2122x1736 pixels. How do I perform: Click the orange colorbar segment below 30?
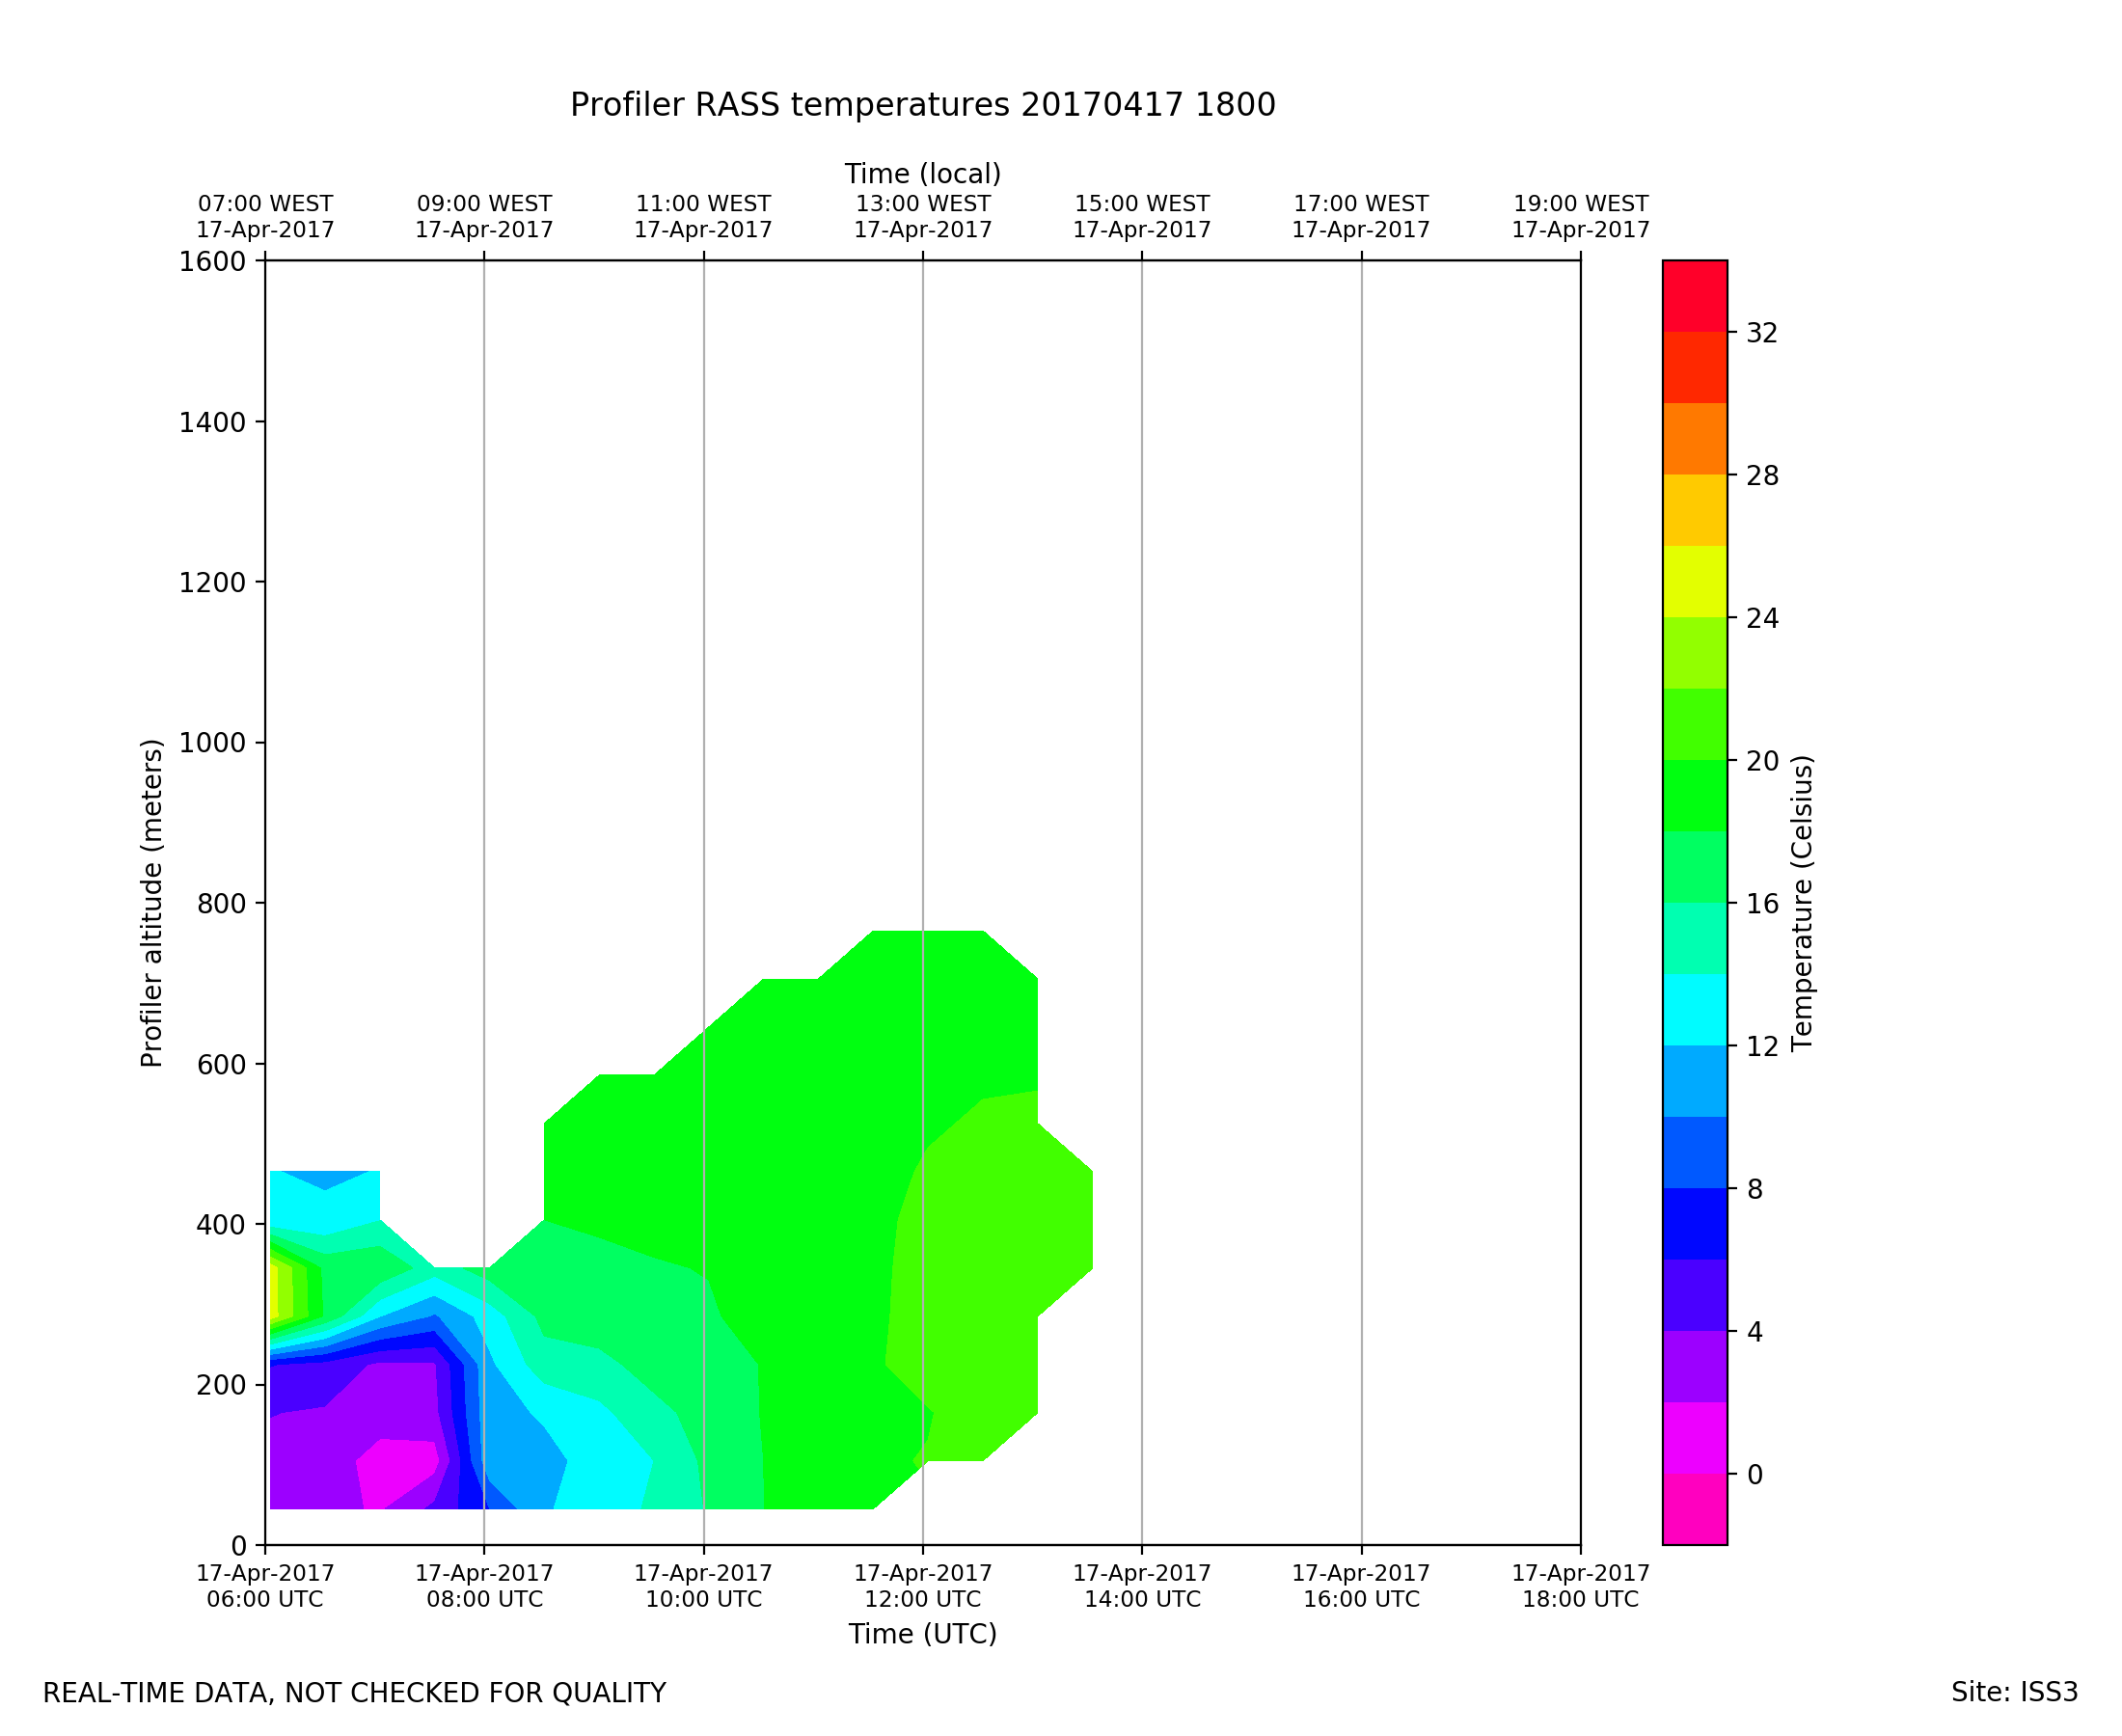(1694, 438)
